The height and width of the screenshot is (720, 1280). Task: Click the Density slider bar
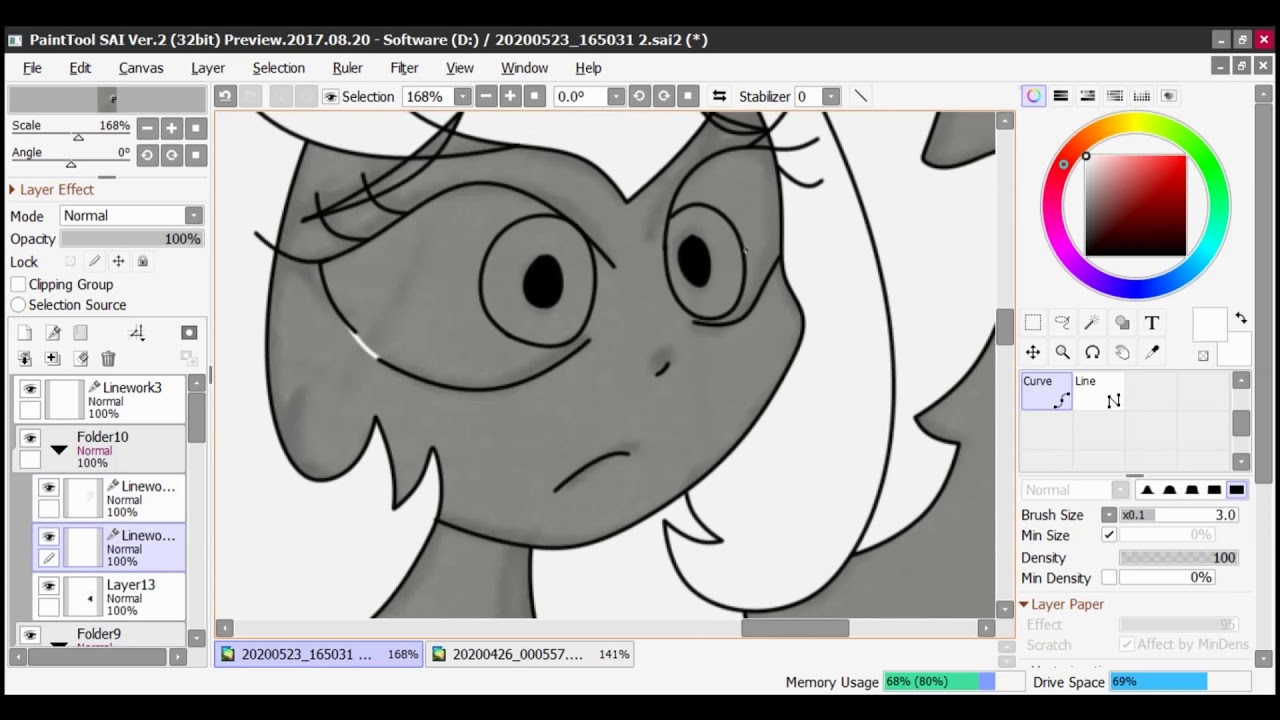[x=1180, y=558]
